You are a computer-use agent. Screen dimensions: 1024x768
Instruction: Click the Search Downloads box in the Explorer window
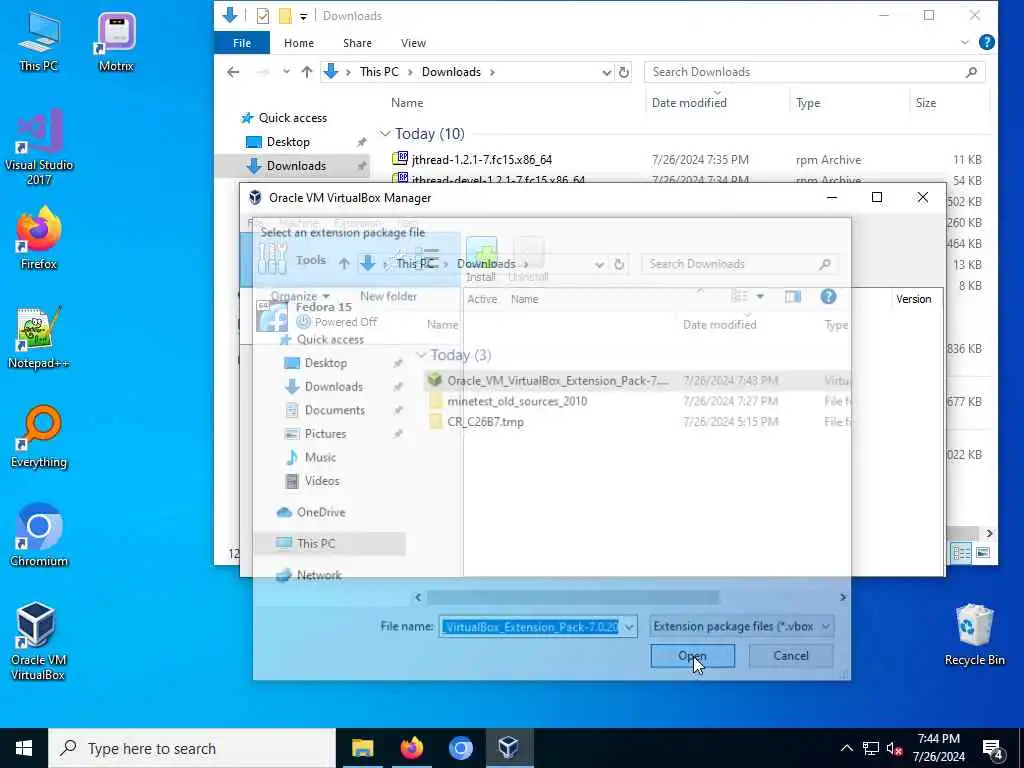click(x=814, y=72)
